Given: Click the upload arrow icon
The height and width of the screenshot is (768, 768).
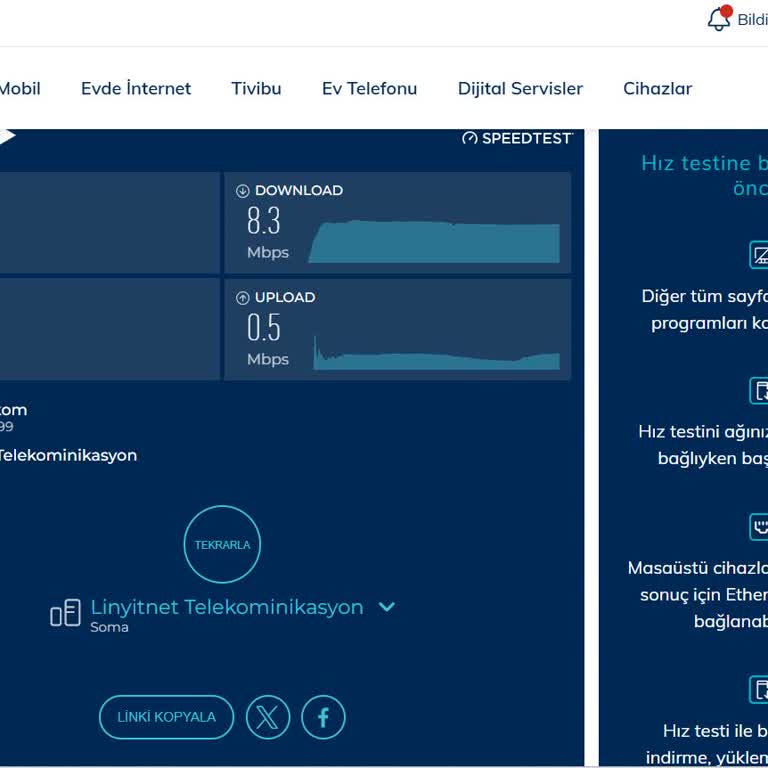Looking at the screenshot, I should [242, 298].
